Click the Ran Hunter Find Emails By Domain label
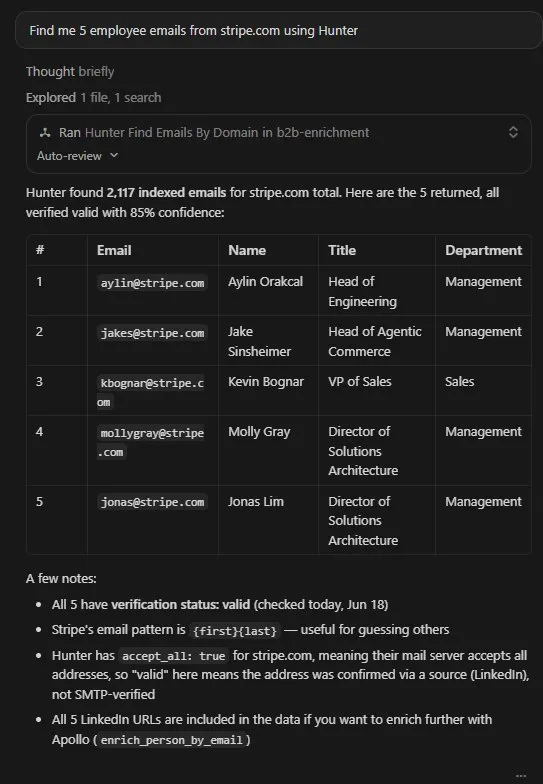543x784 pixels. [214, 132]
